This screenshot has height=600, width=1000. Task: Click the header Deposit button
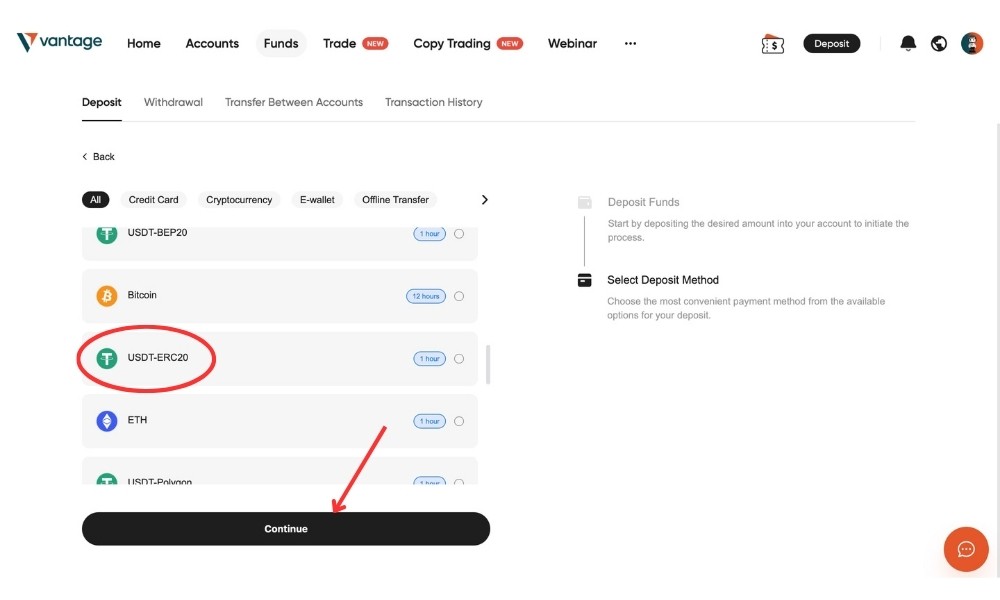point(831,43)
